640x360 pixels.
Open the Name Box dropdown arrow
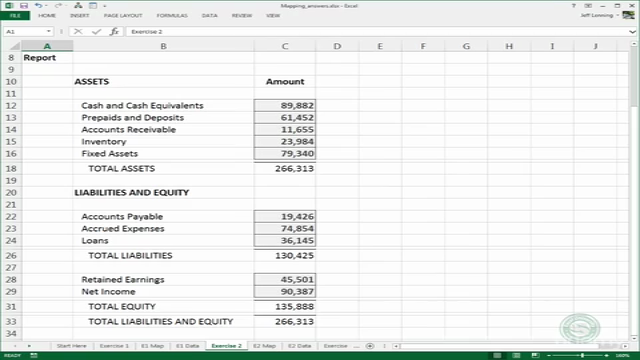49,31
